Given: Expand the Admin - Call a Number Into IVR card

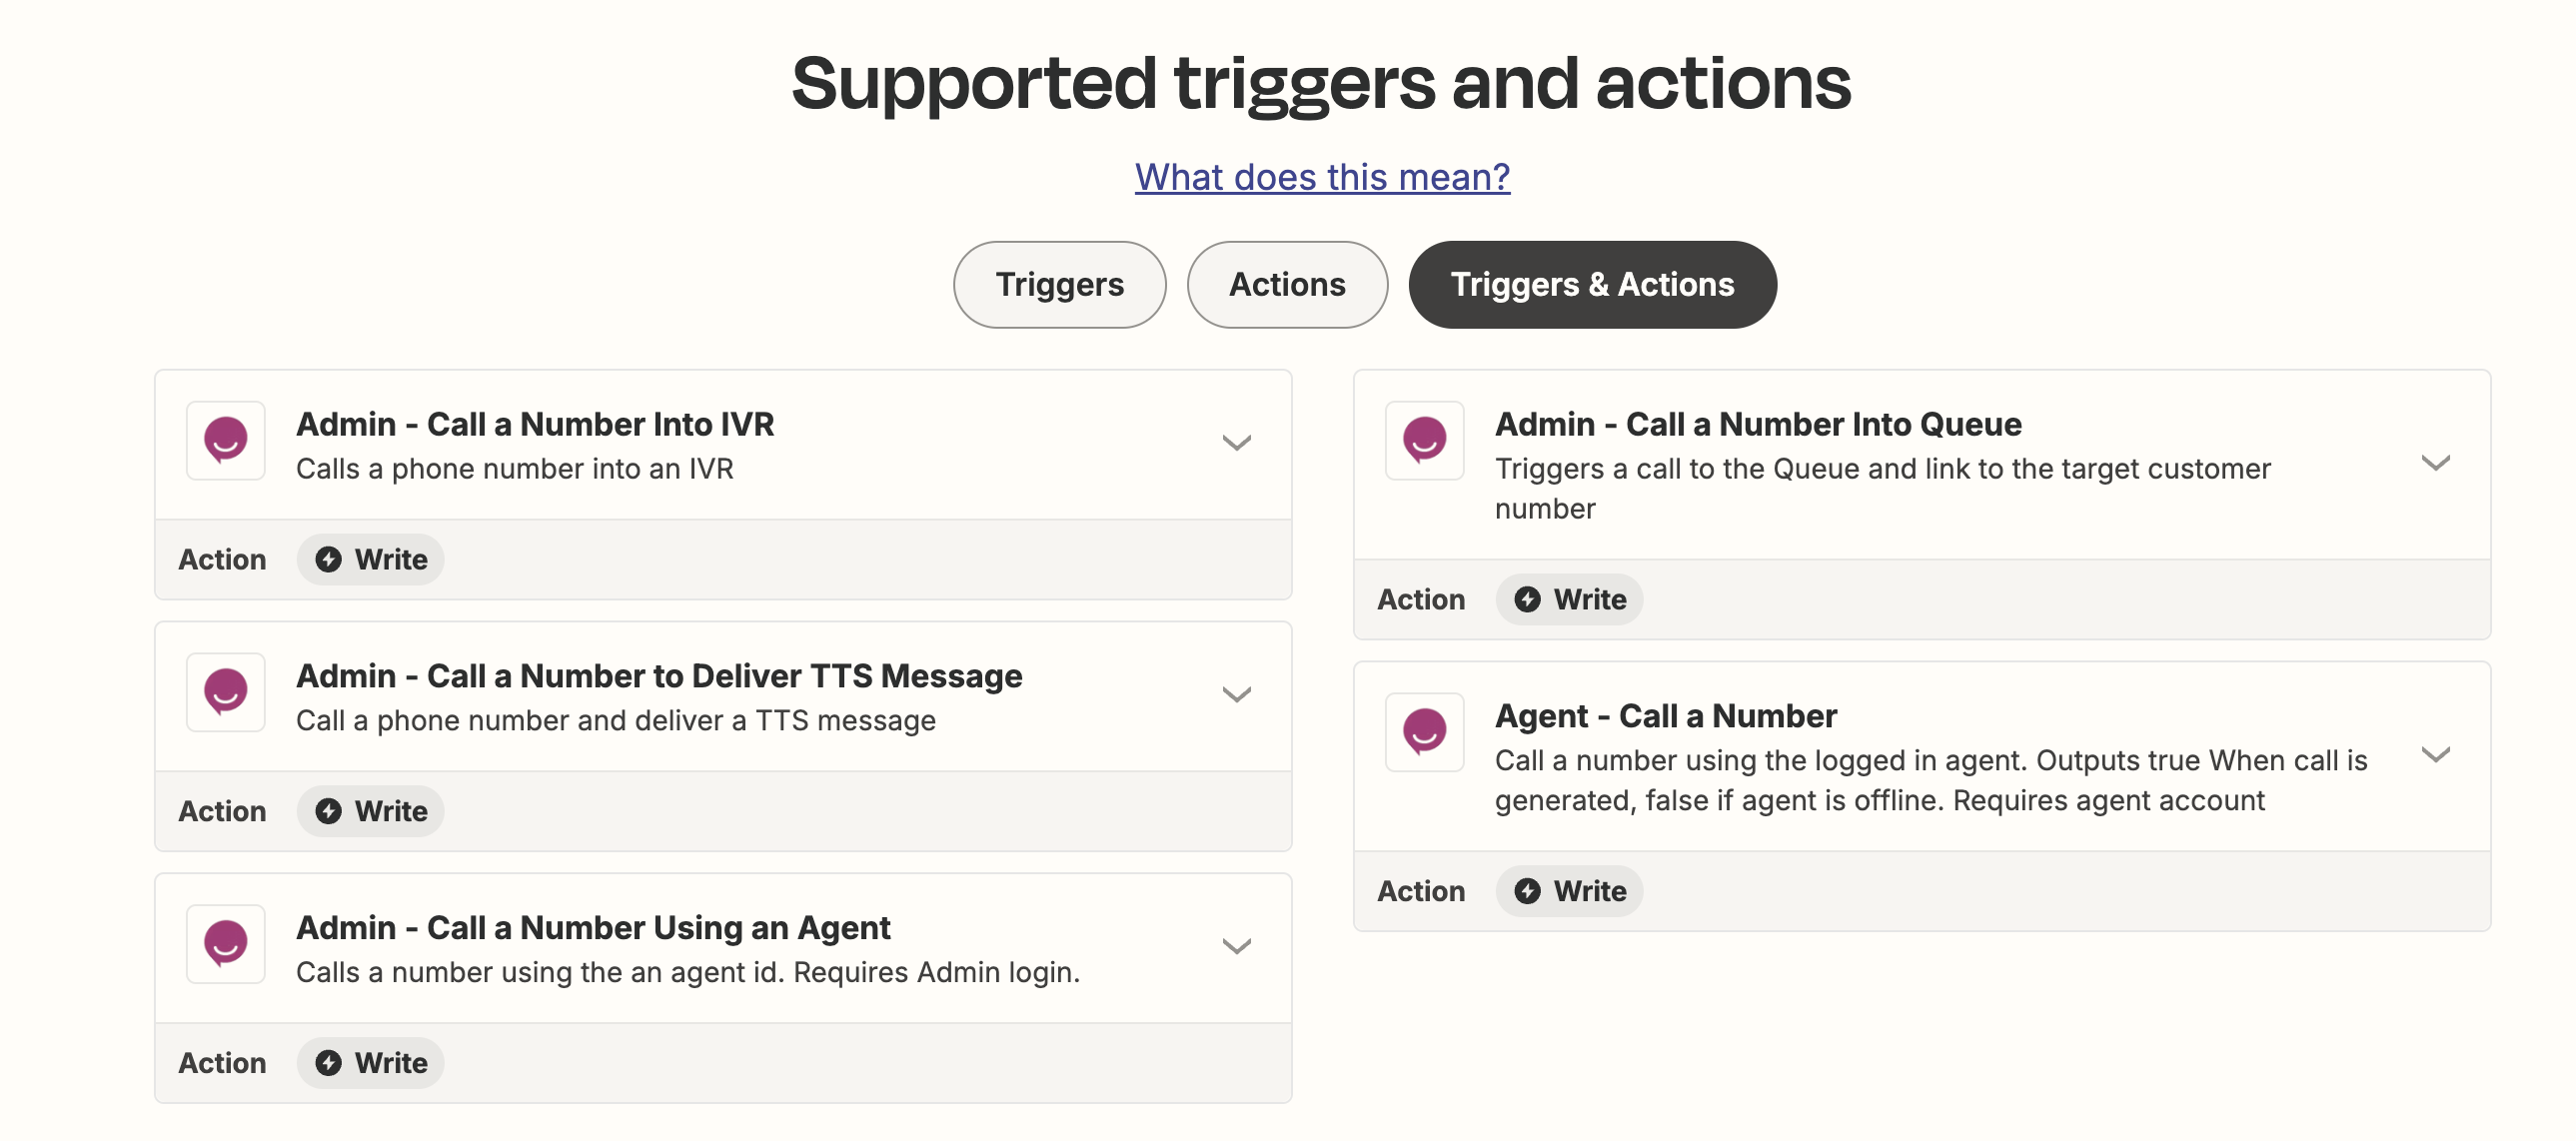Looking at the screenshot, I should (x=1237, y=443).
